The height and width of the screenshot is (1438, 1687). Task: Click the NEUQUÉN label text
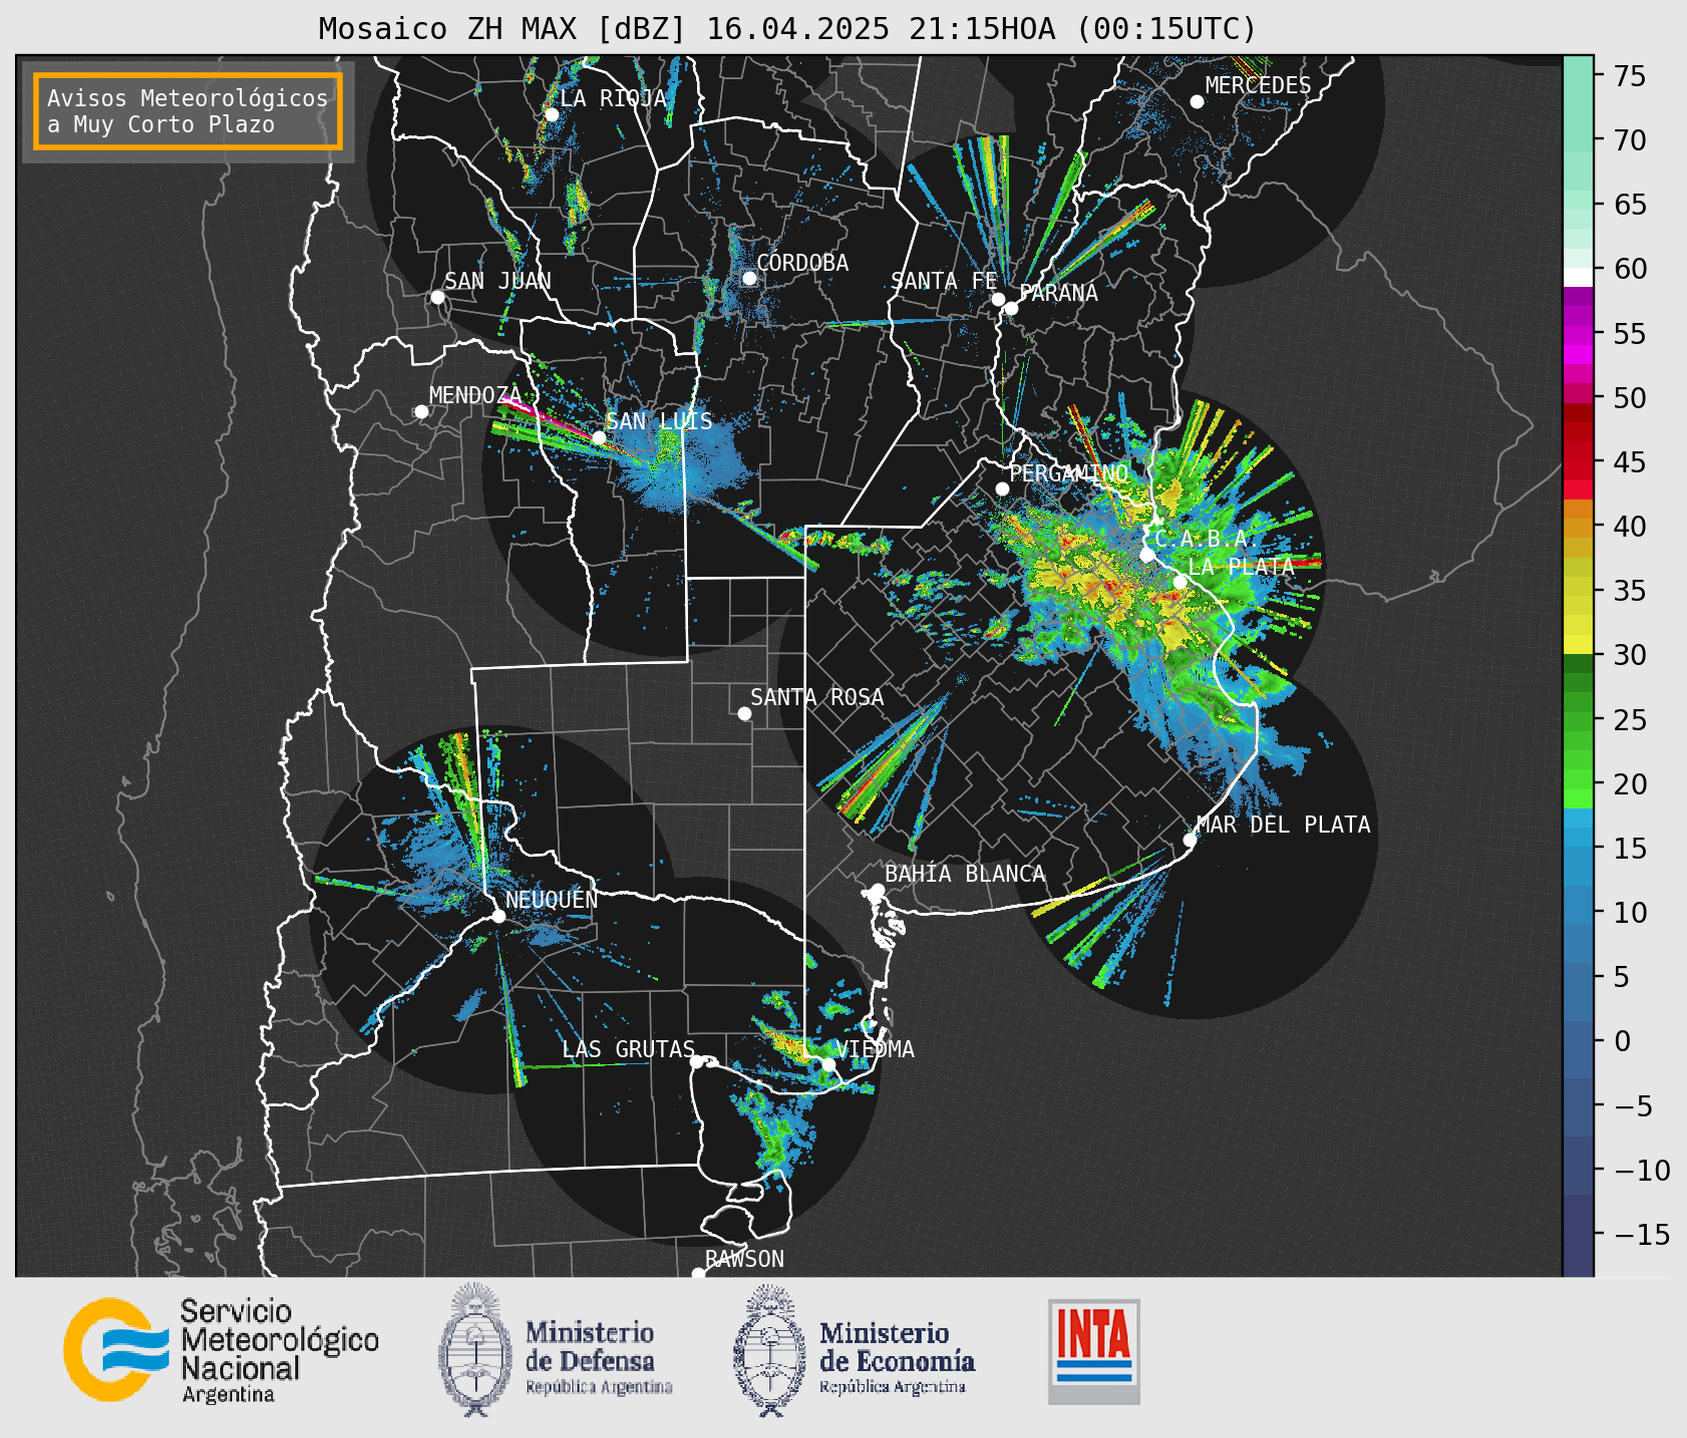pyautogui.click(x=552, y=899)
